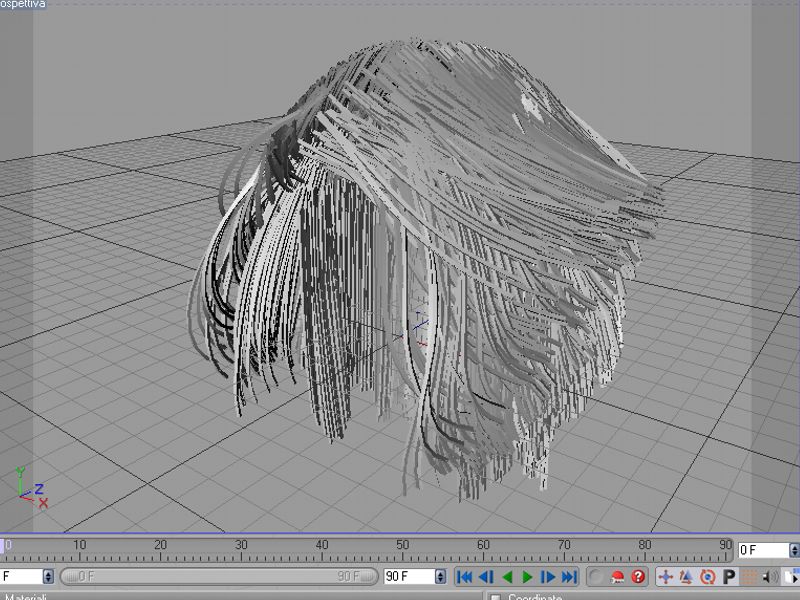
Task: Click the Materiali panel title
Action: point(24,596)
